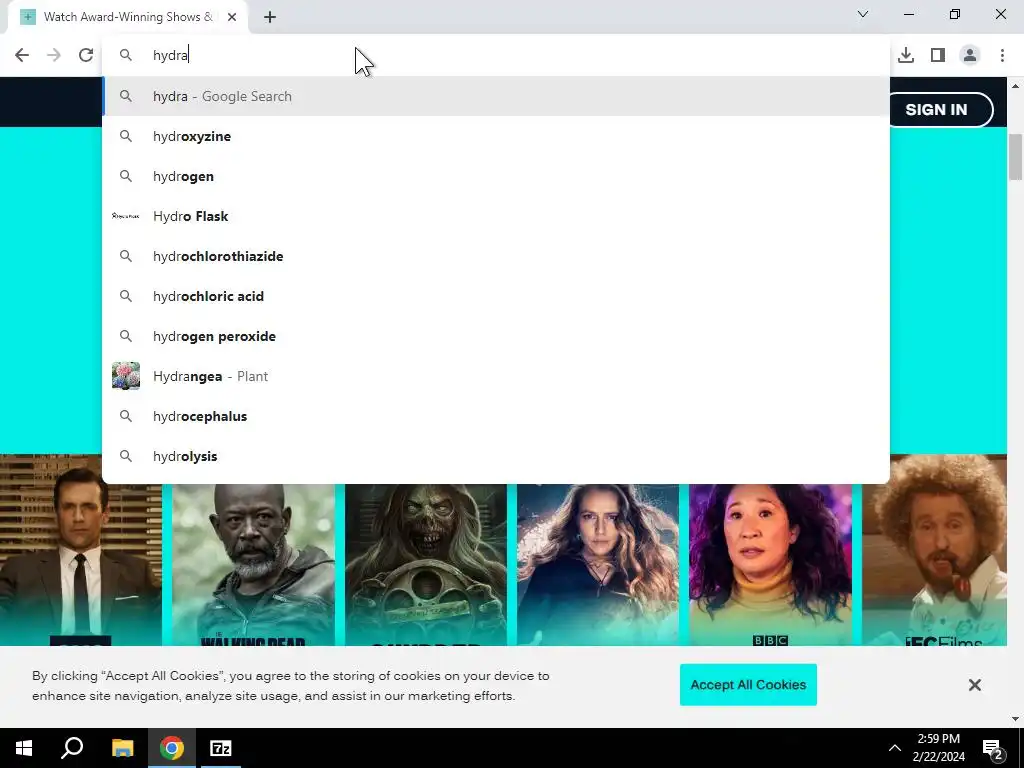Dismiss the cookie banner with X
Screen dimensions: 1024x768
(x=974, y=684)
